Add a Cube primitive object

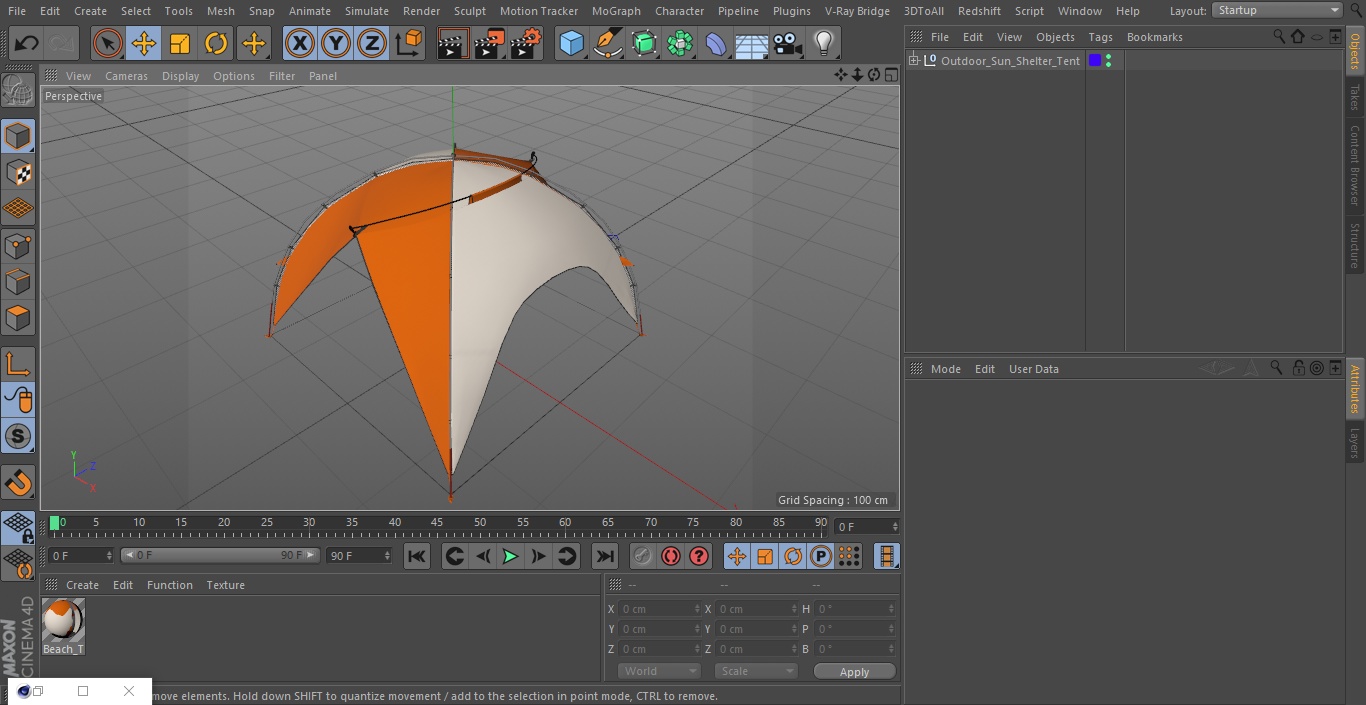(571, 43)
